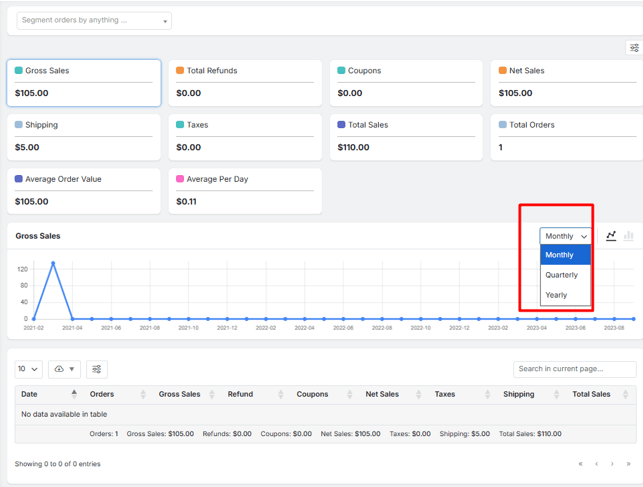Focus the Search in current page field

pos(574,369)
